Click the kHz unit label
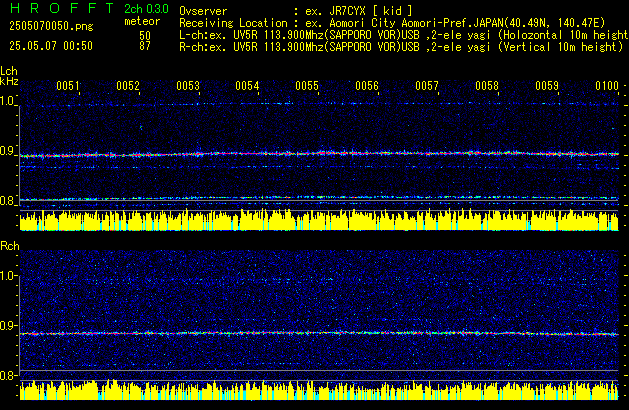629x410 pixels. (9, 81)
